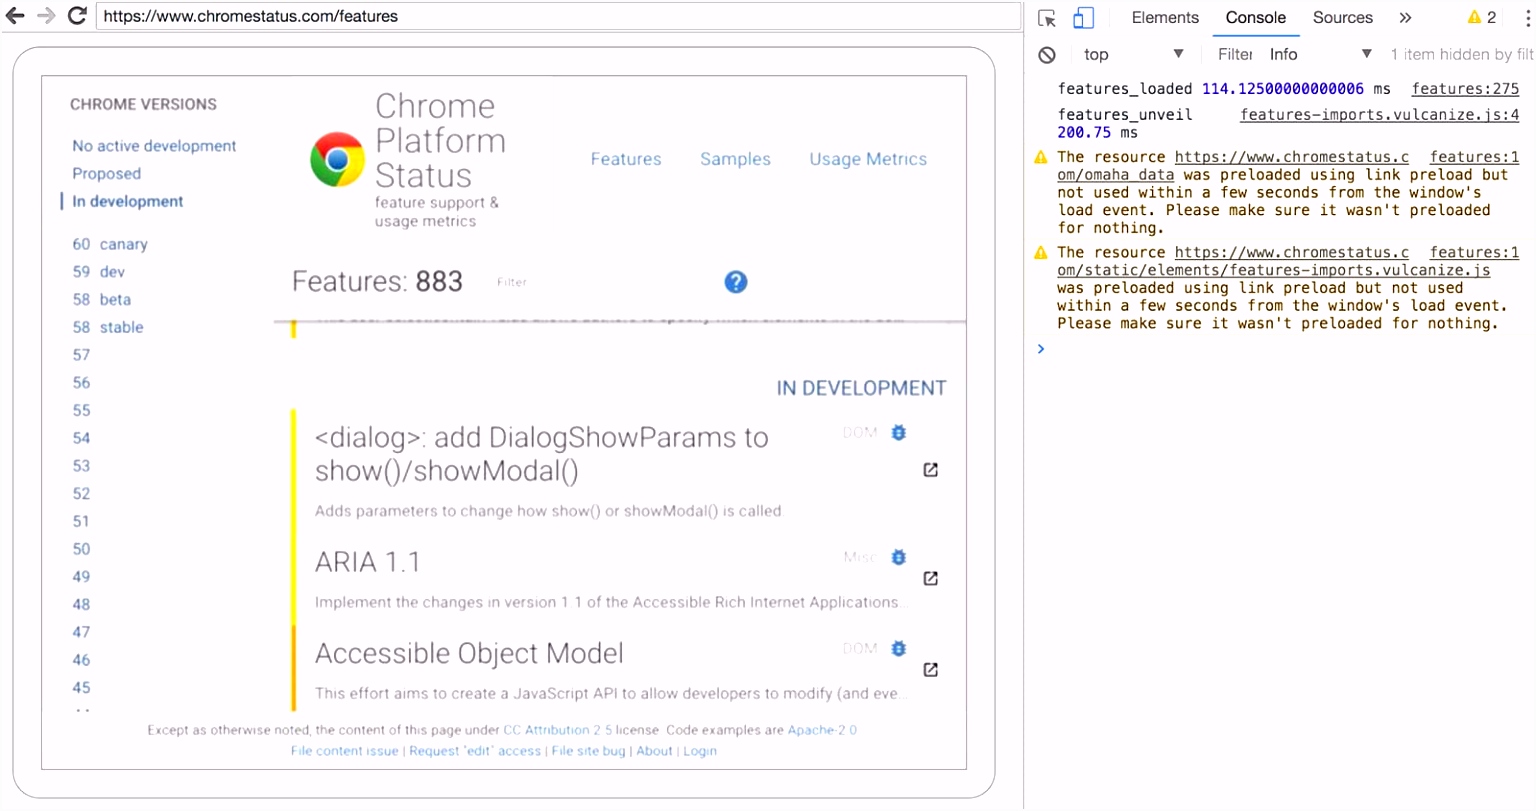Toggle the device toolbar icon

coord(1083,18)
